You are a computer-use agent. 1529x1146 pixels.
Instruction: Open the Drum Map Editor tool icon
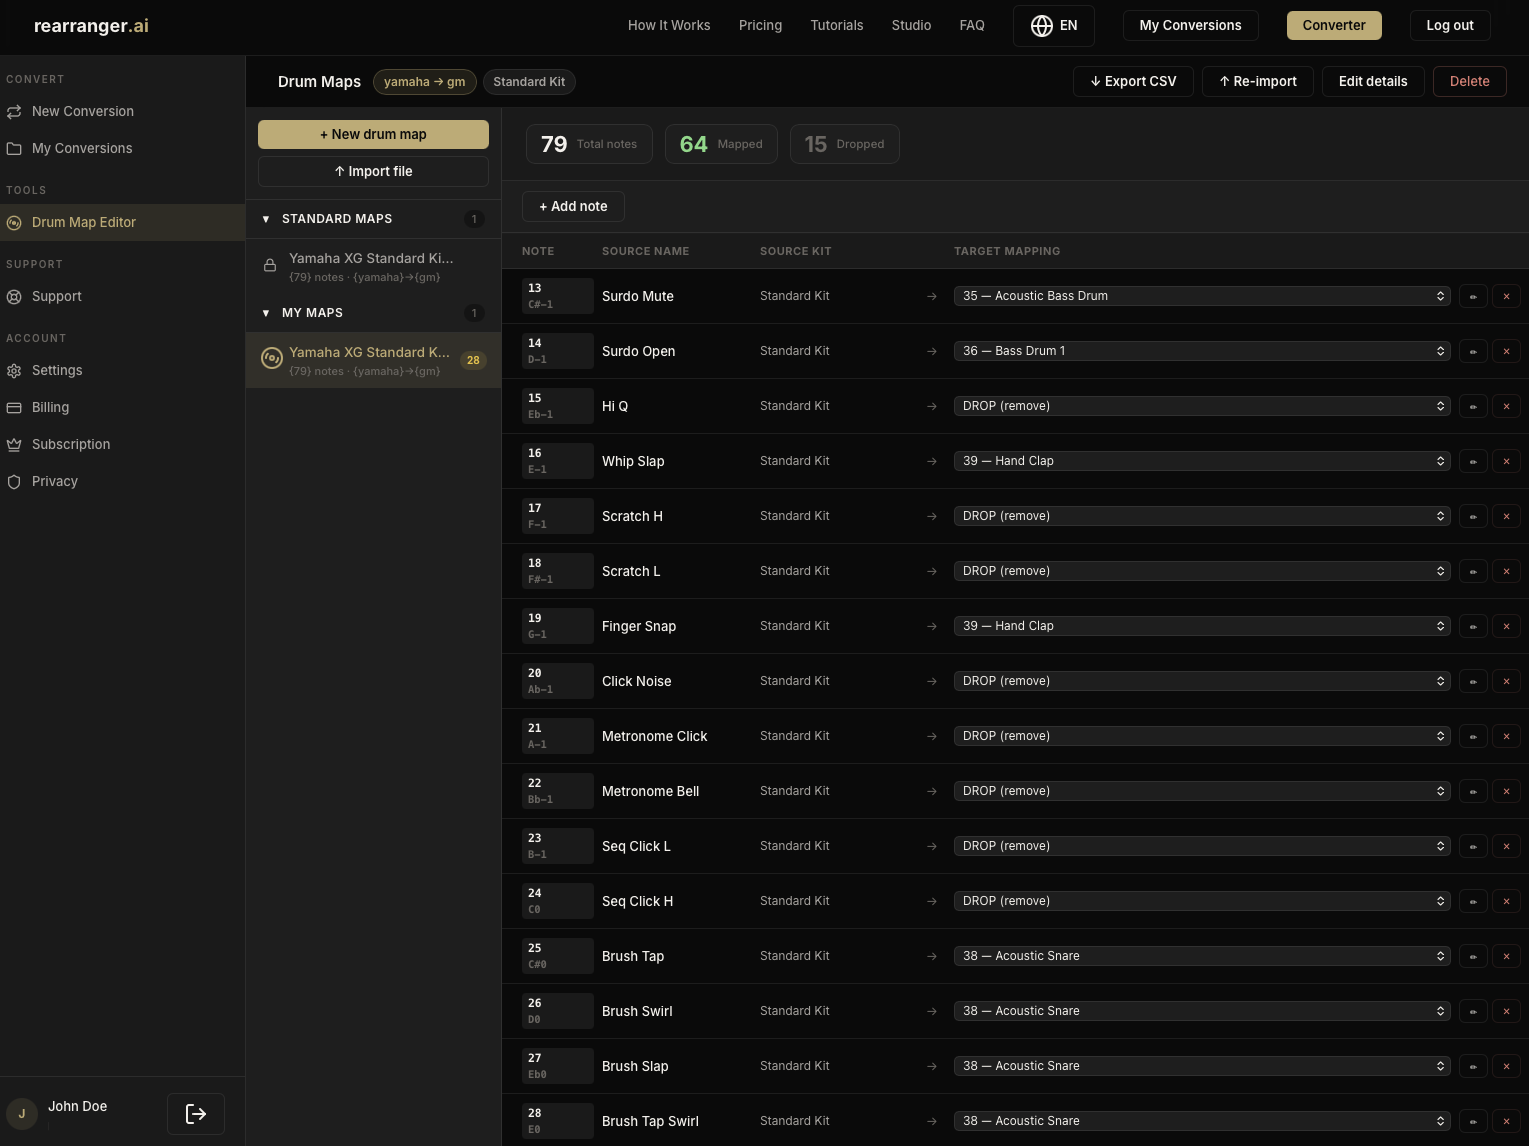pos(14,222)
